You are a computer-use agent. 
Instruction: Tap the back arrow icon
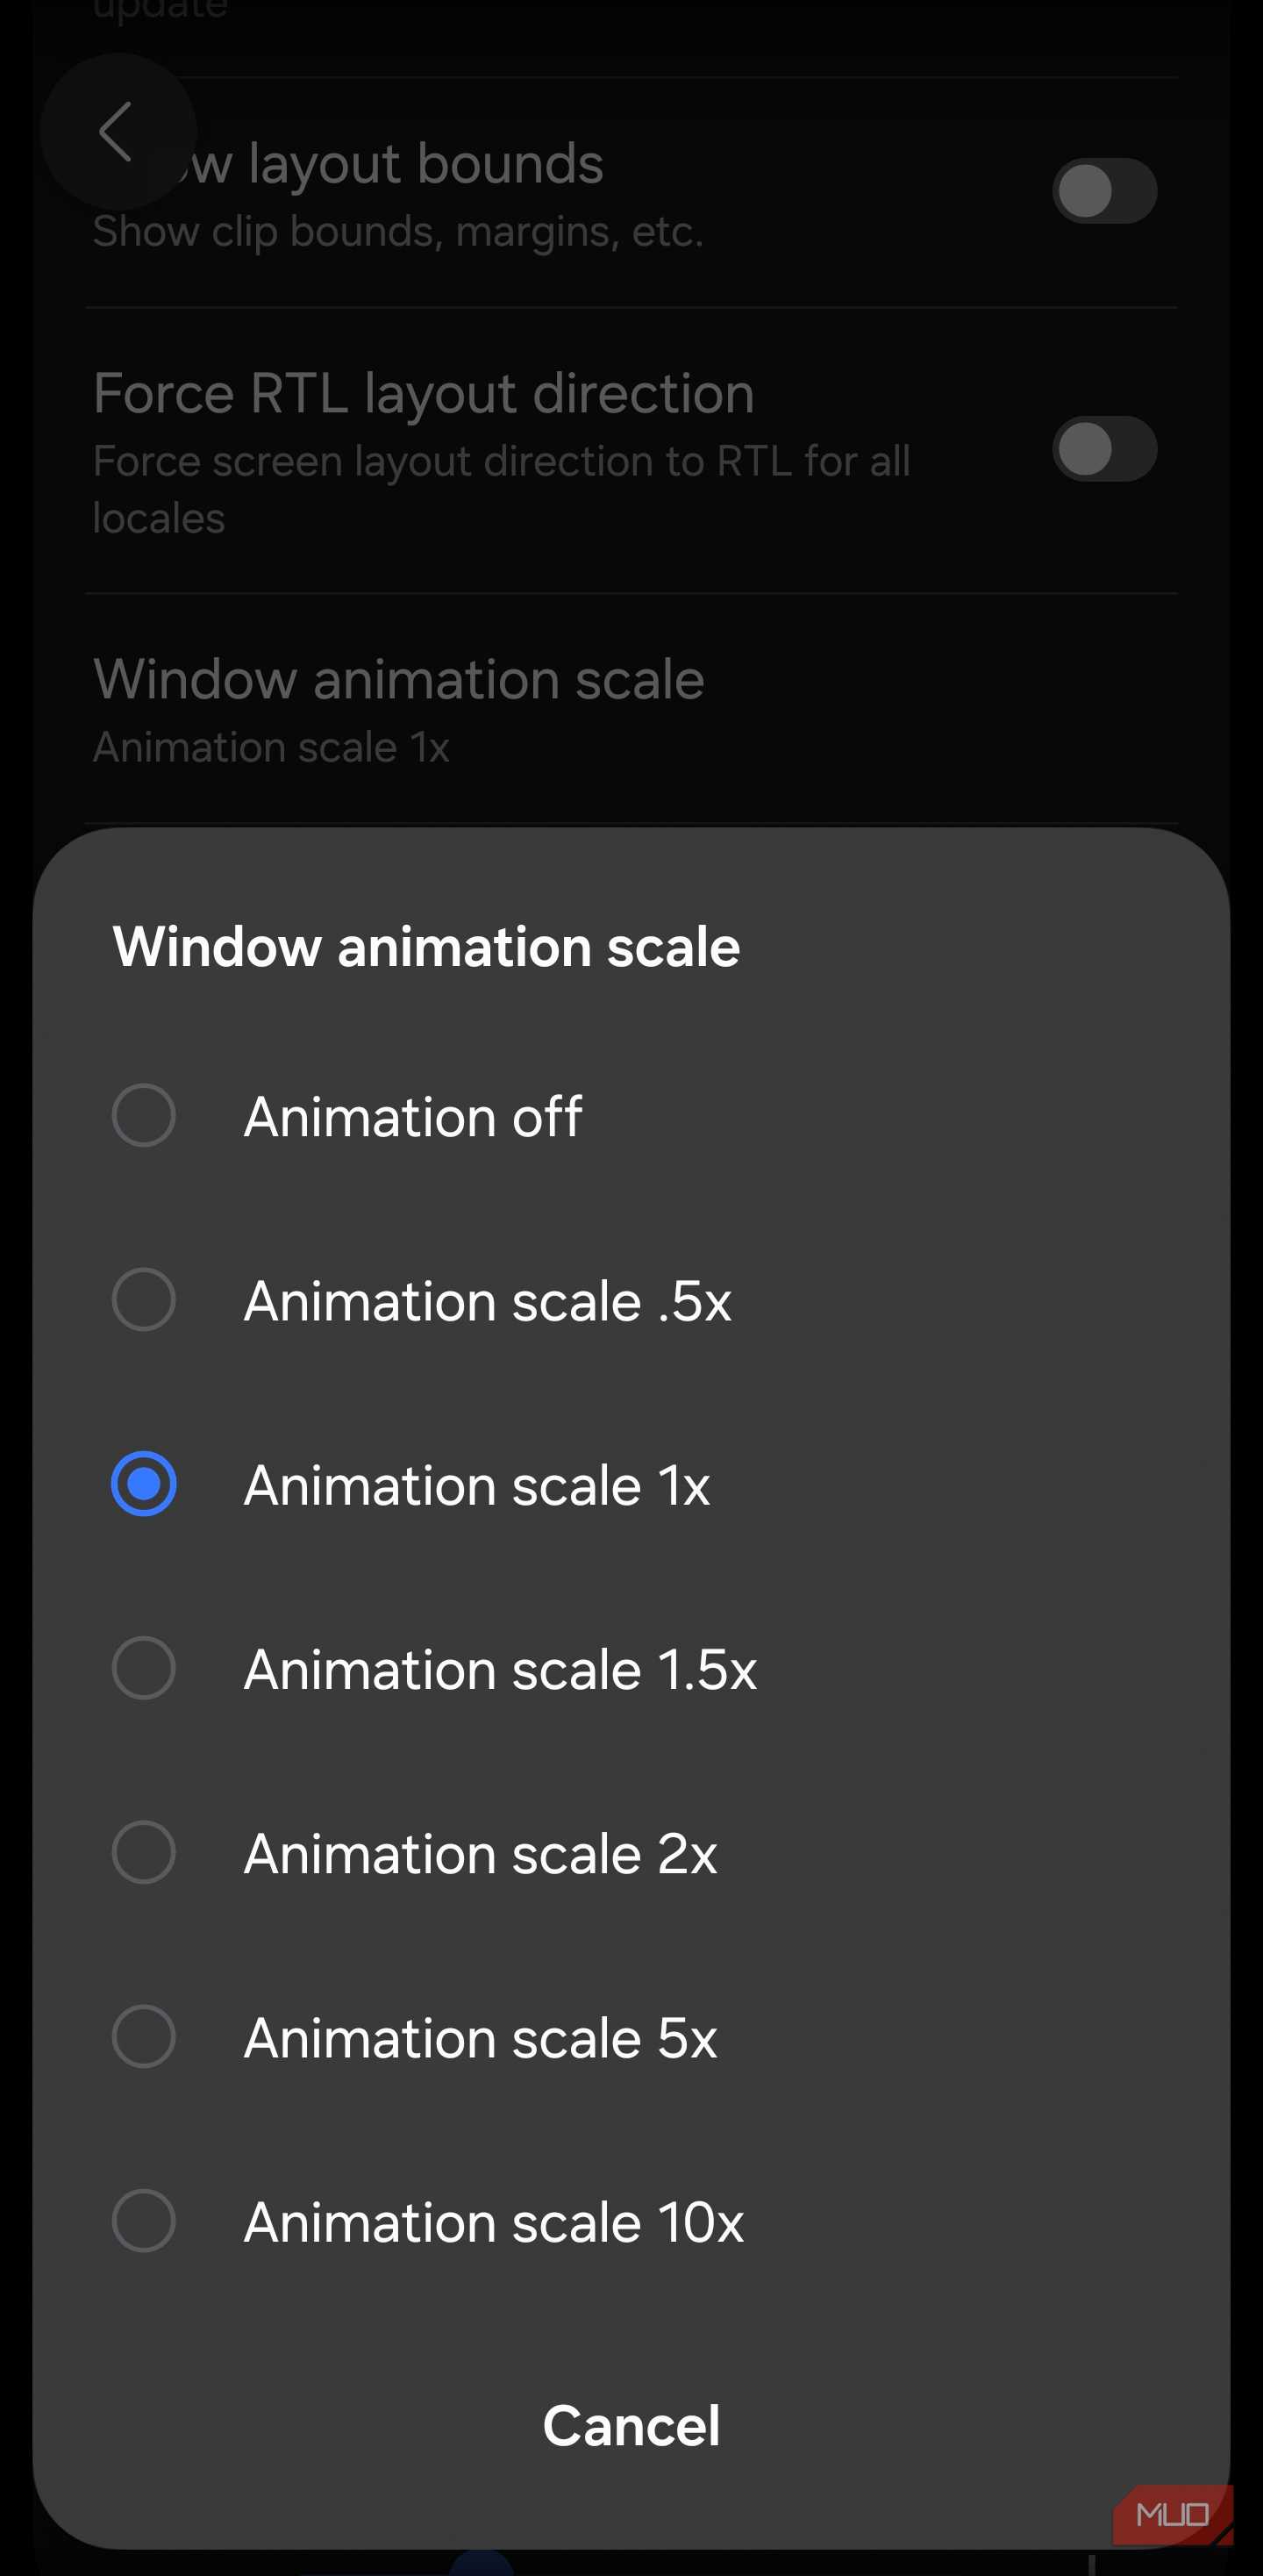coord(116,131)
